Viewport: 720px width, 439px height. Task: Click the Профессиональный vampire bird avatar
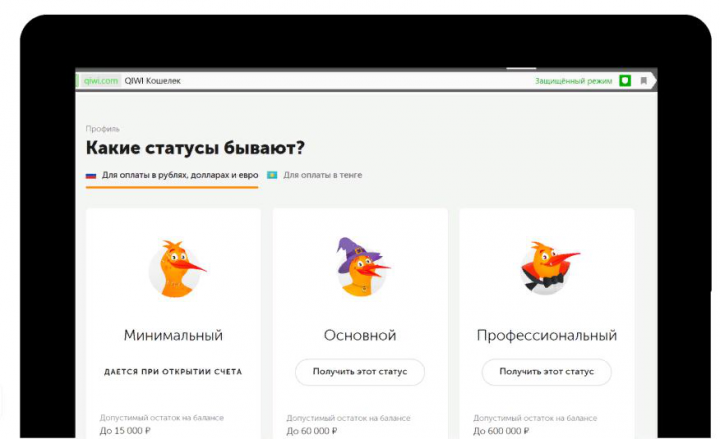tap(549, 267)
